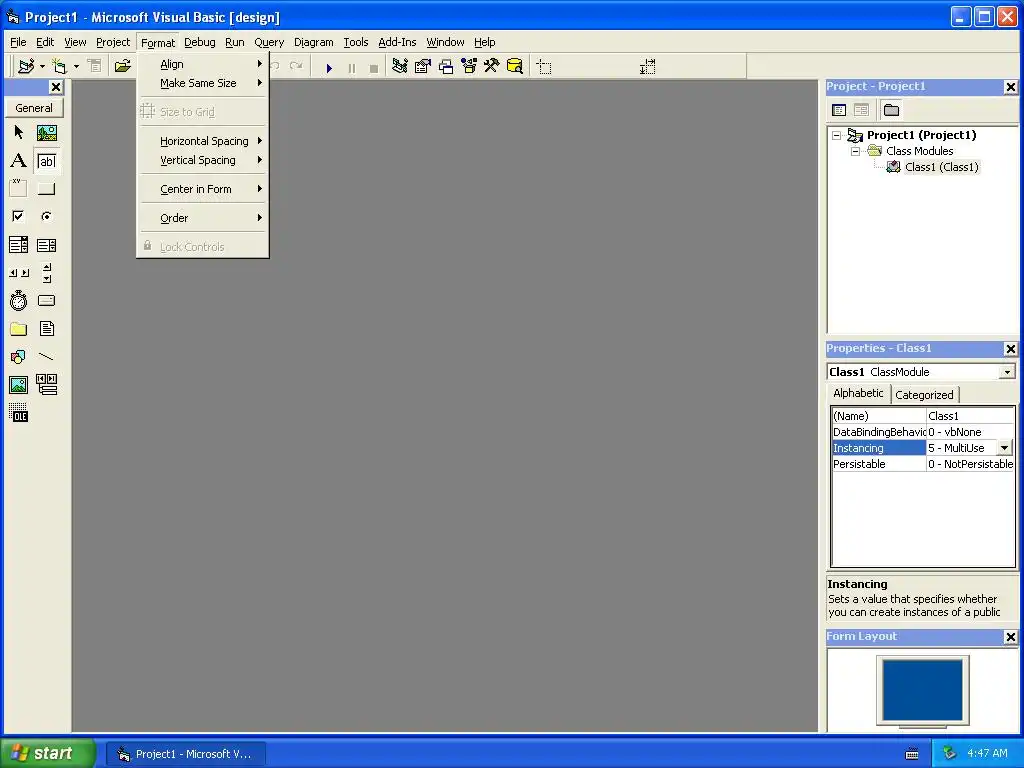1024x768 pixels.
Task: Select the Pointer tool in toolbox
Action: tap(18, 133)
